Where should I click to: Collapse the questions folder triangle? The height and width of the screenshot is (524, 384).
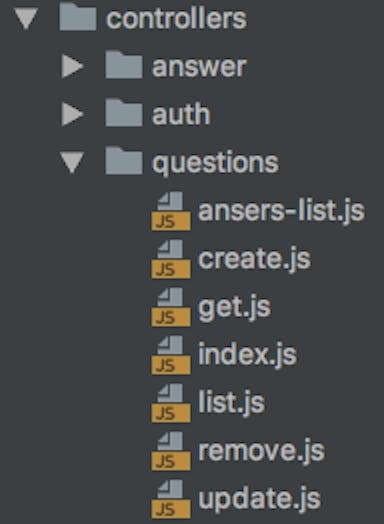click(x=72, y=163)
